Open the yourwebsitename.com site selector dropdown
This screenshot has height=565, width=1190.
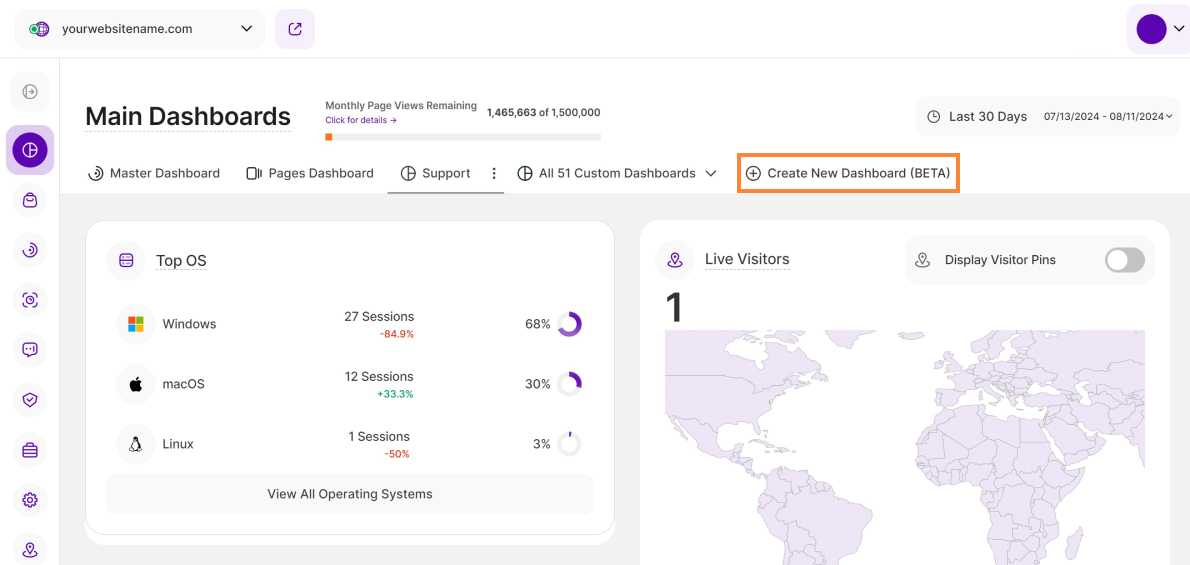pyautogui.click(x=140, y=29)
